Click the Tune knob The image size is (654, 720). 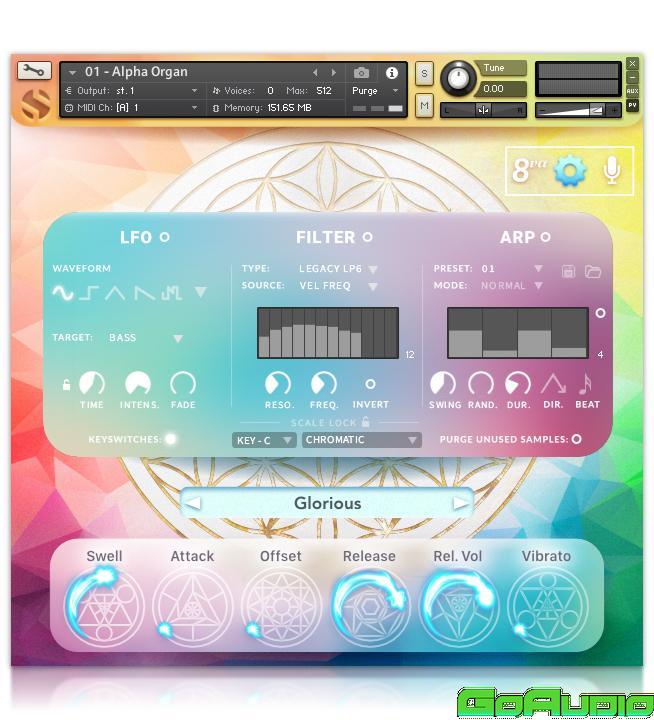click(458, 78)
